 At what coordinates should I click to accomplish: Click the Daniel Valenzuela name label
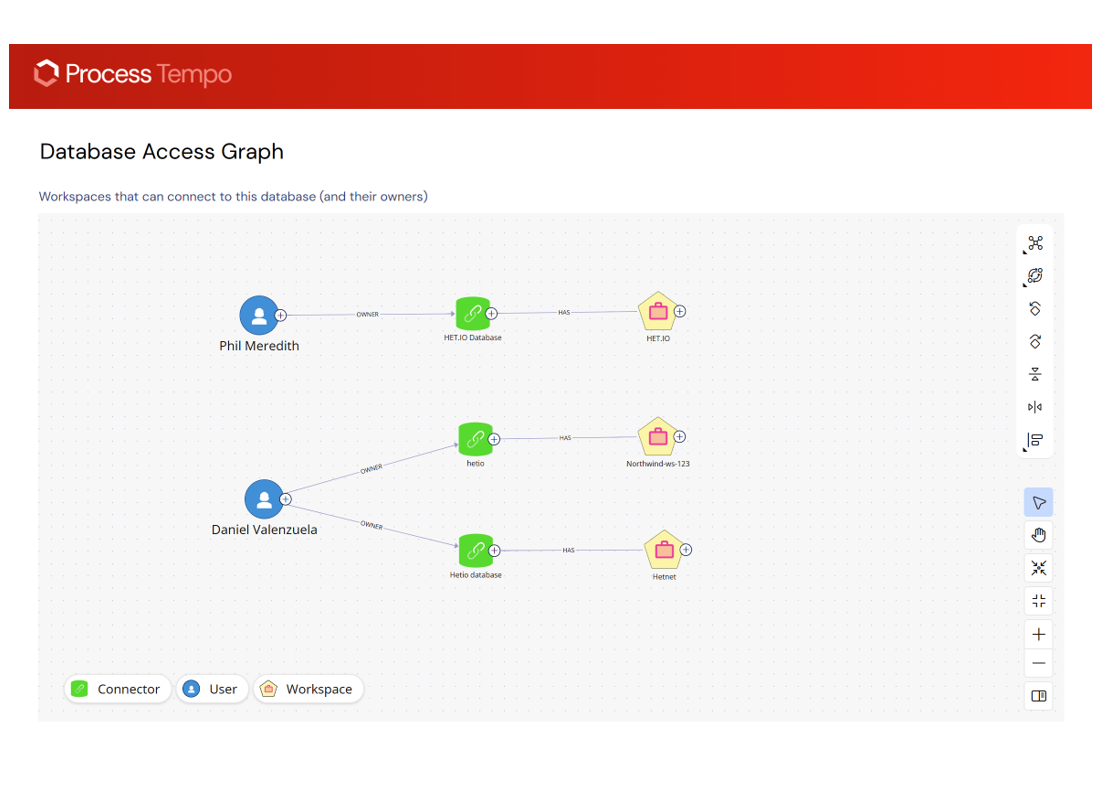264,530
